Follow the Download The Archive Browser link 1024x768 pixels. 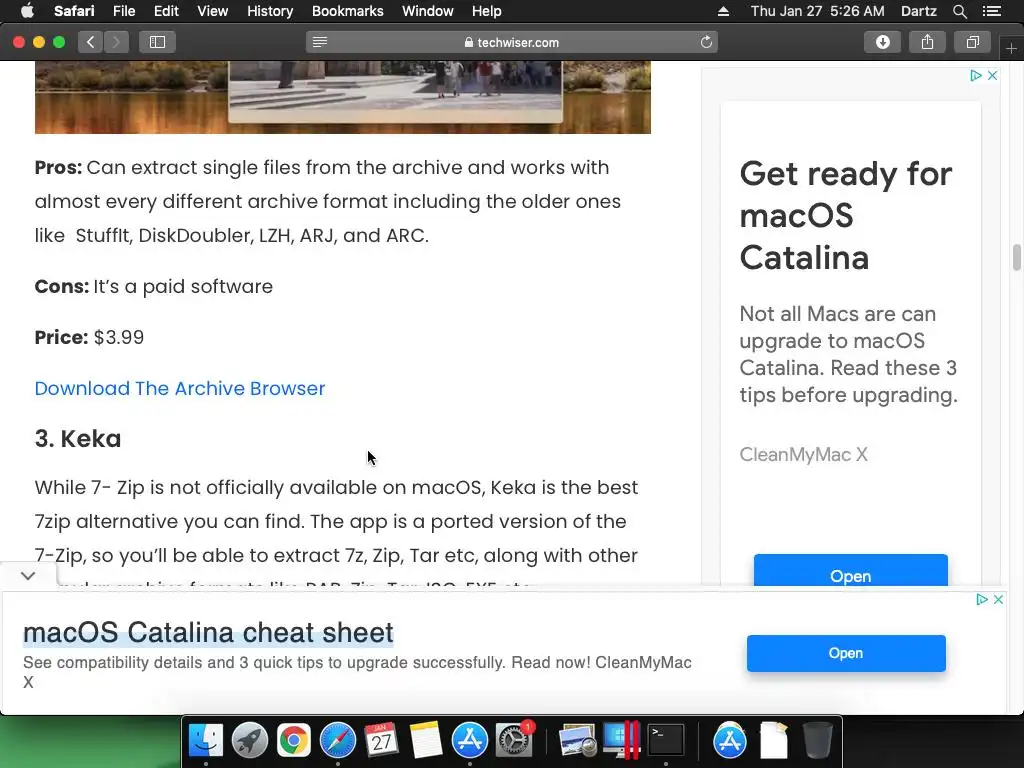180,389
